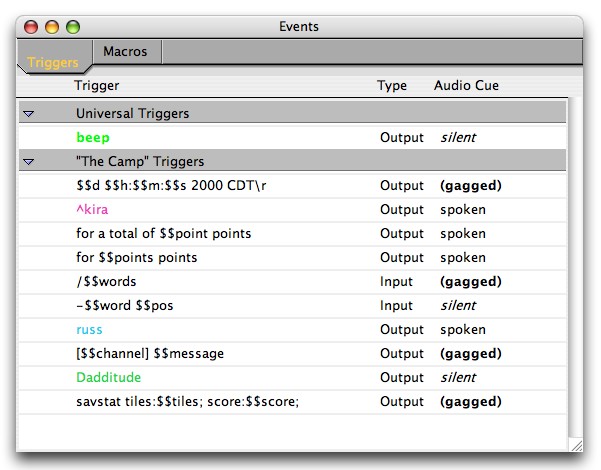Select the Dadditude trigger row
This screenshot has width=601, height=470.
click(108, 378)
